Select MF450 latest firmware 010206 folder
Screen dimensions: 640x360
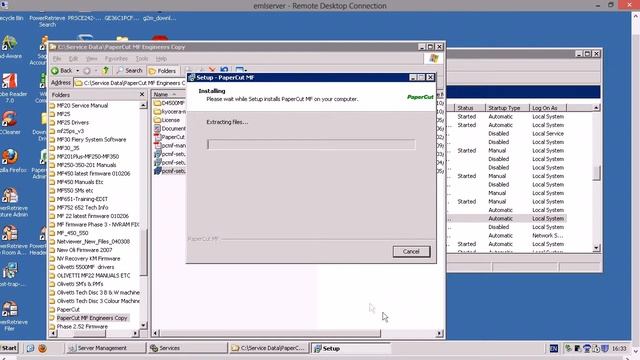[x=93, y=173]
